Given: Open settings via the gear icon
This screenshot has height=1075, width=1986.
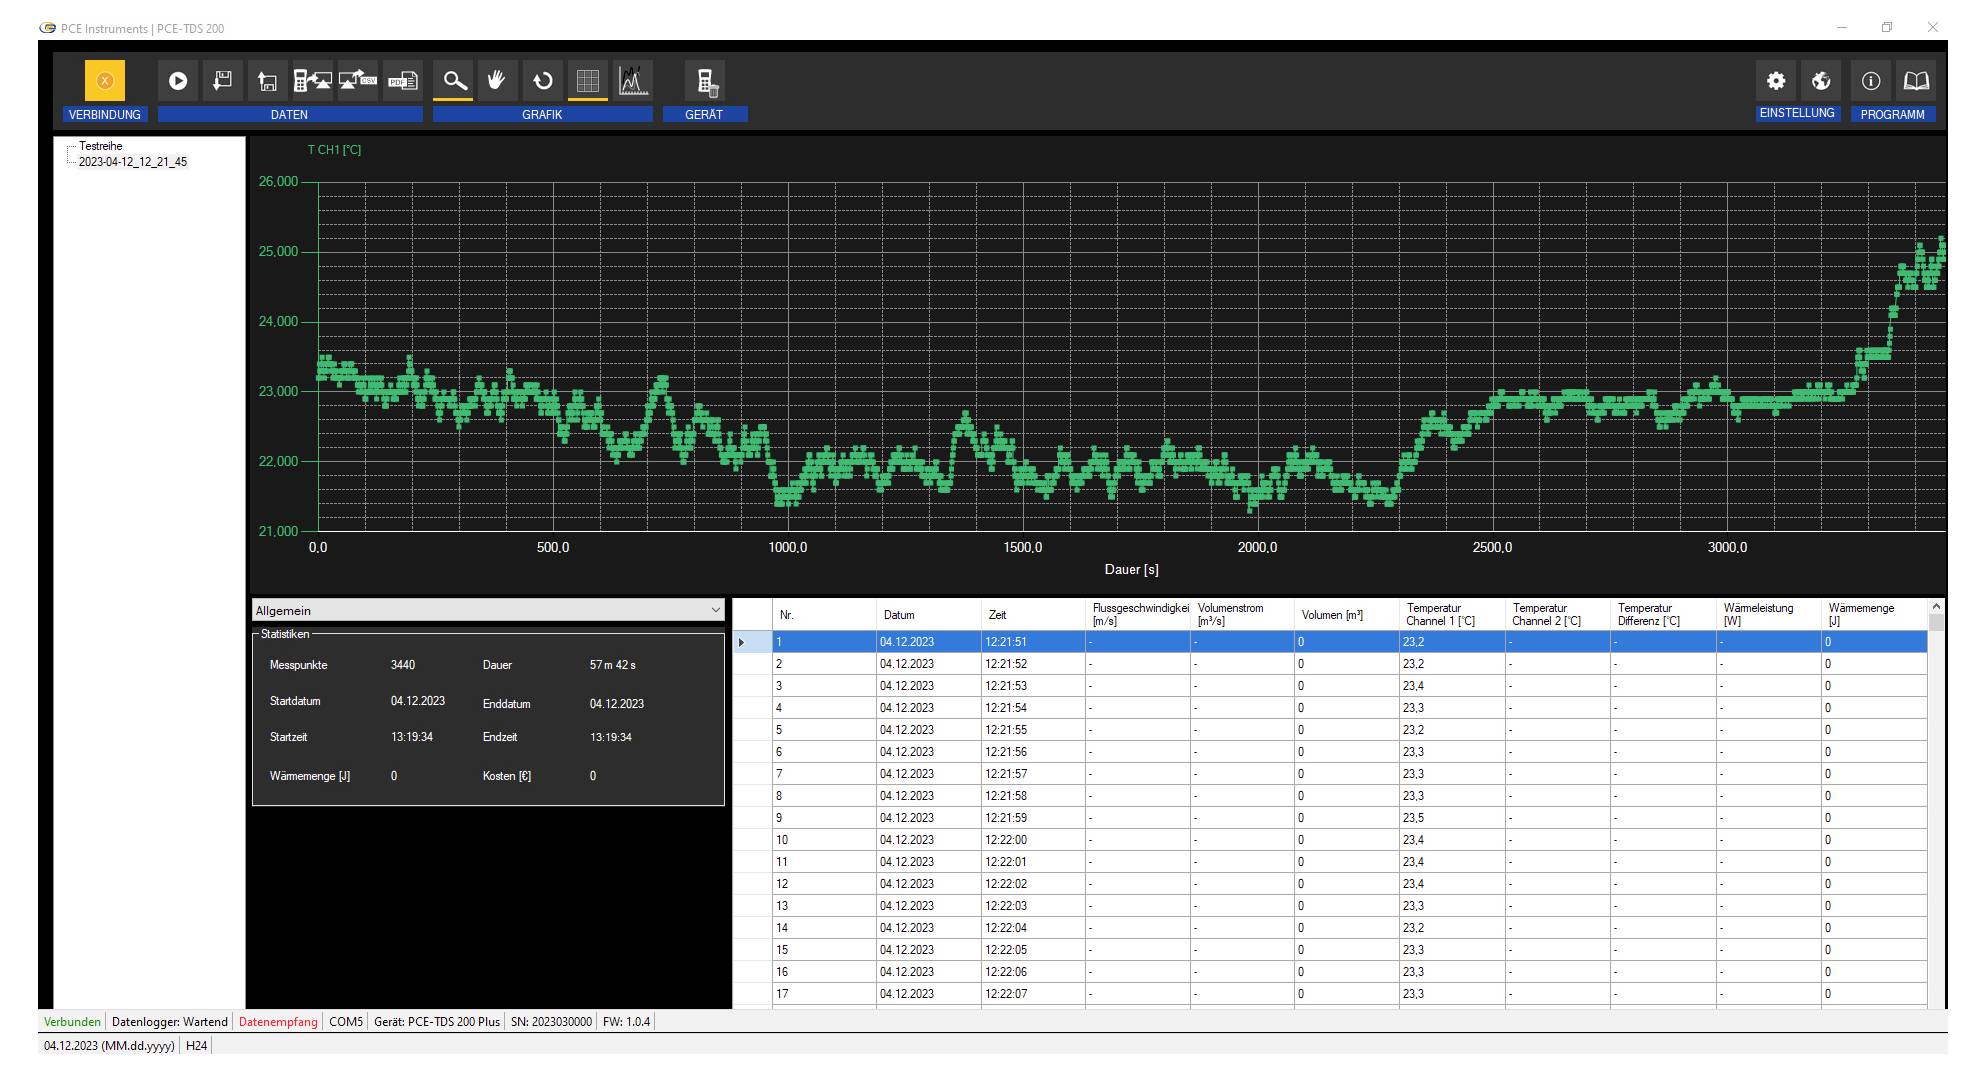Looking at the screenshot, I should 1776,81.
